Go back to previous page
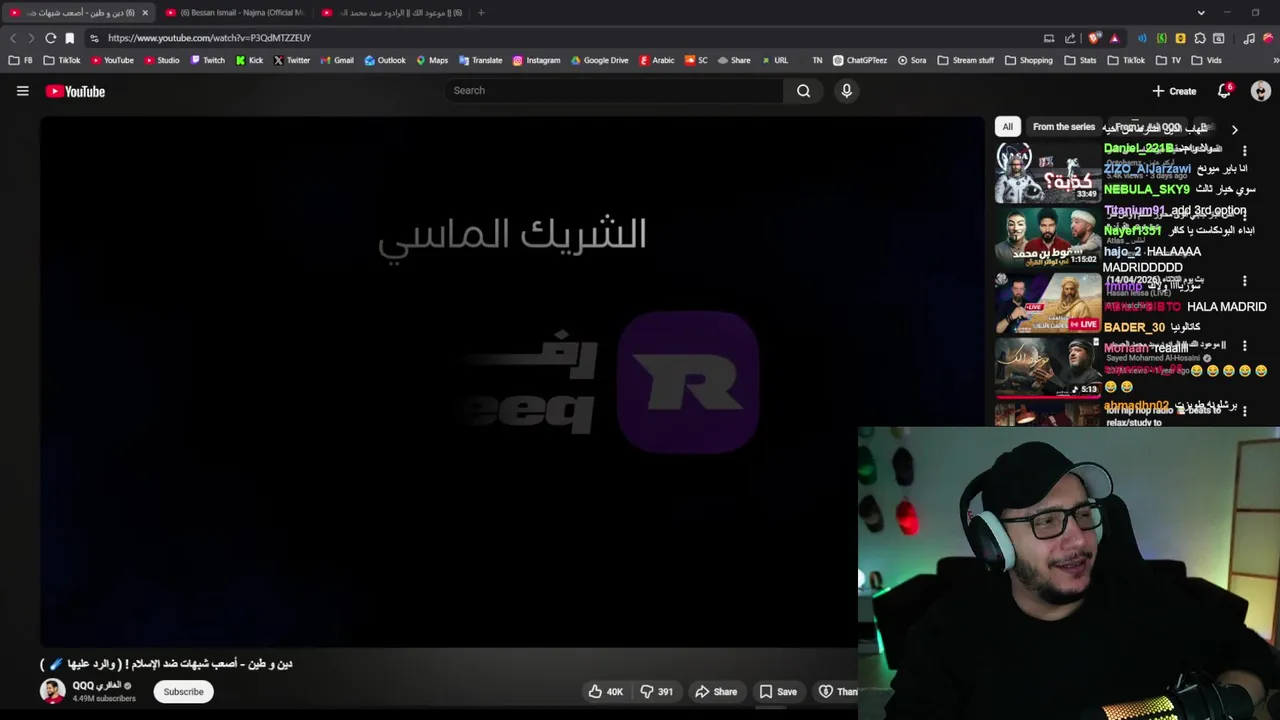The width and height of the screenshot is (1280, 720). [13, 38]
